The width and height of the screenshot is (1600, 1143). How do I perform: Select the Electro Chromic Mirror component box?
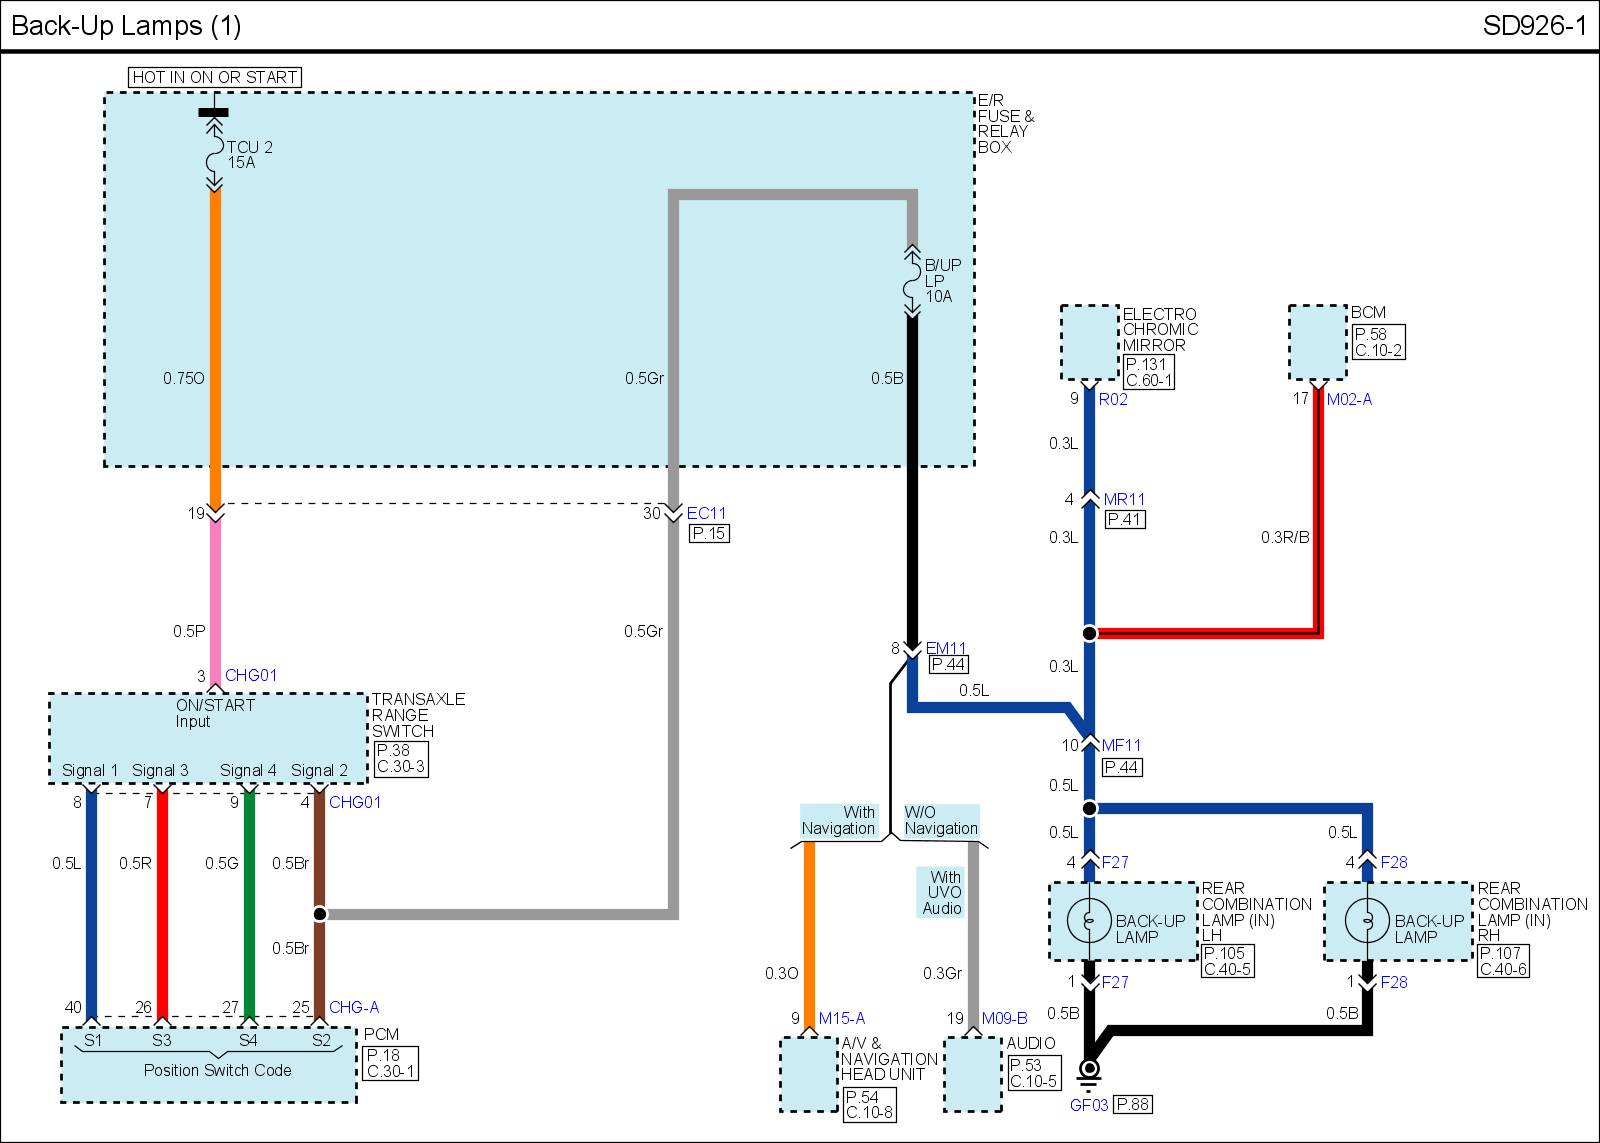pos(1090,343)
